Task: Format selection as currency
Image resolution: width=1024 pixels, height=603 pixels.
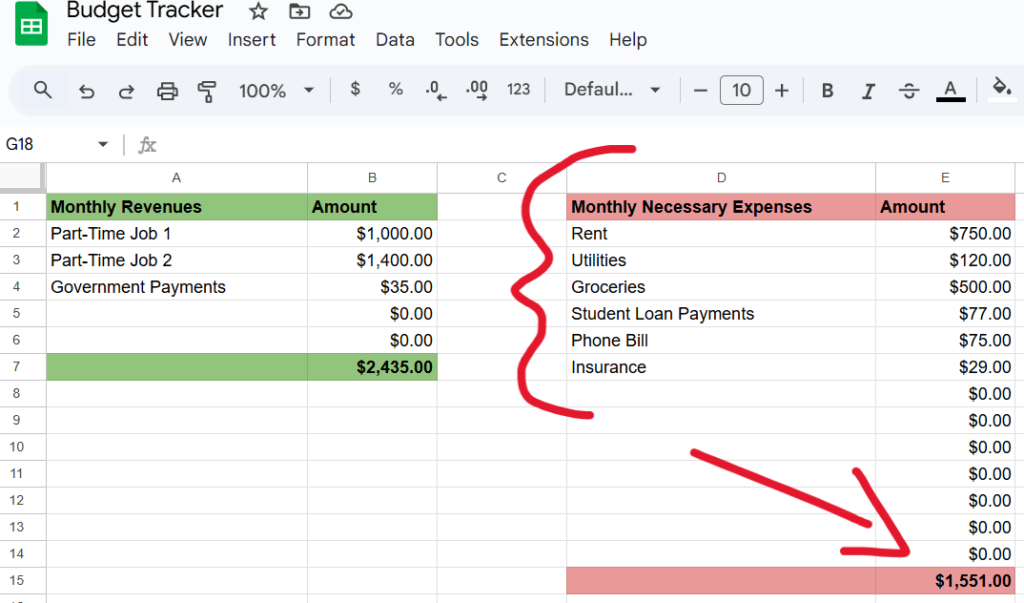Action: [354, 90]
